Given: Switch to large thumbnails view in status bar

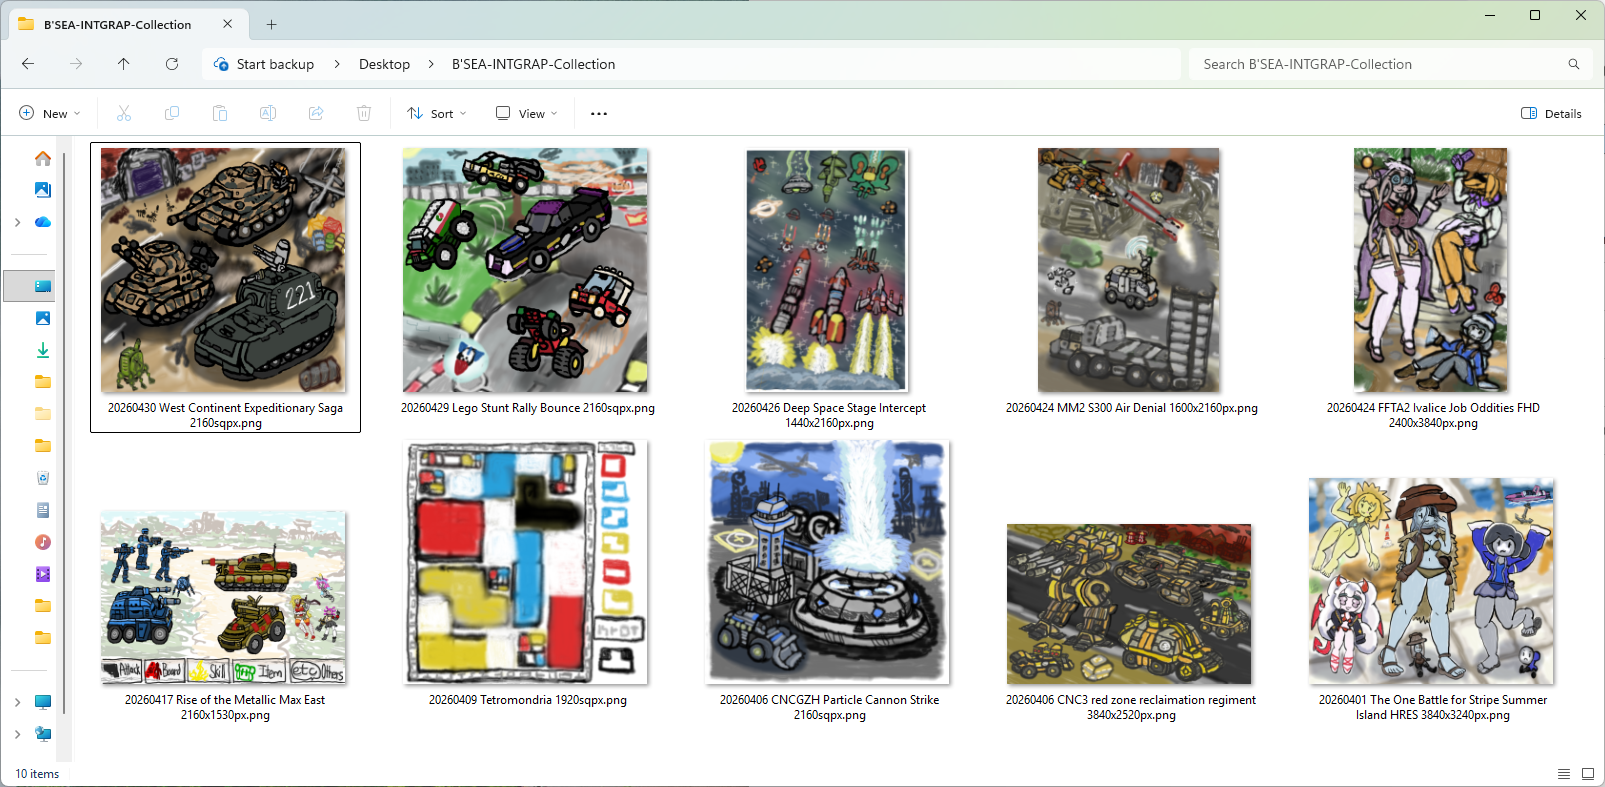Looking at the screenshot, I should 1588,774.
